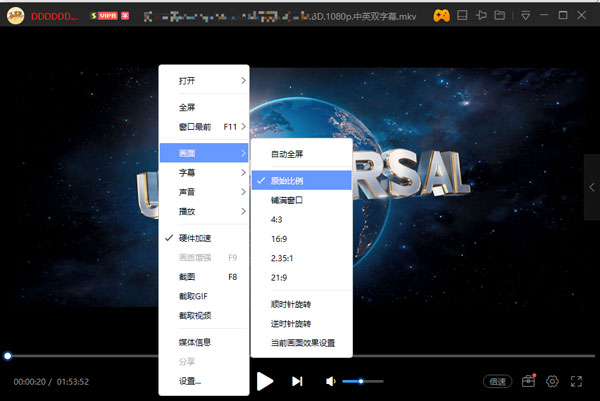Toggle fullscreen with the expand icon
This screenshot has height=401, width=600.
coord(576,381)
